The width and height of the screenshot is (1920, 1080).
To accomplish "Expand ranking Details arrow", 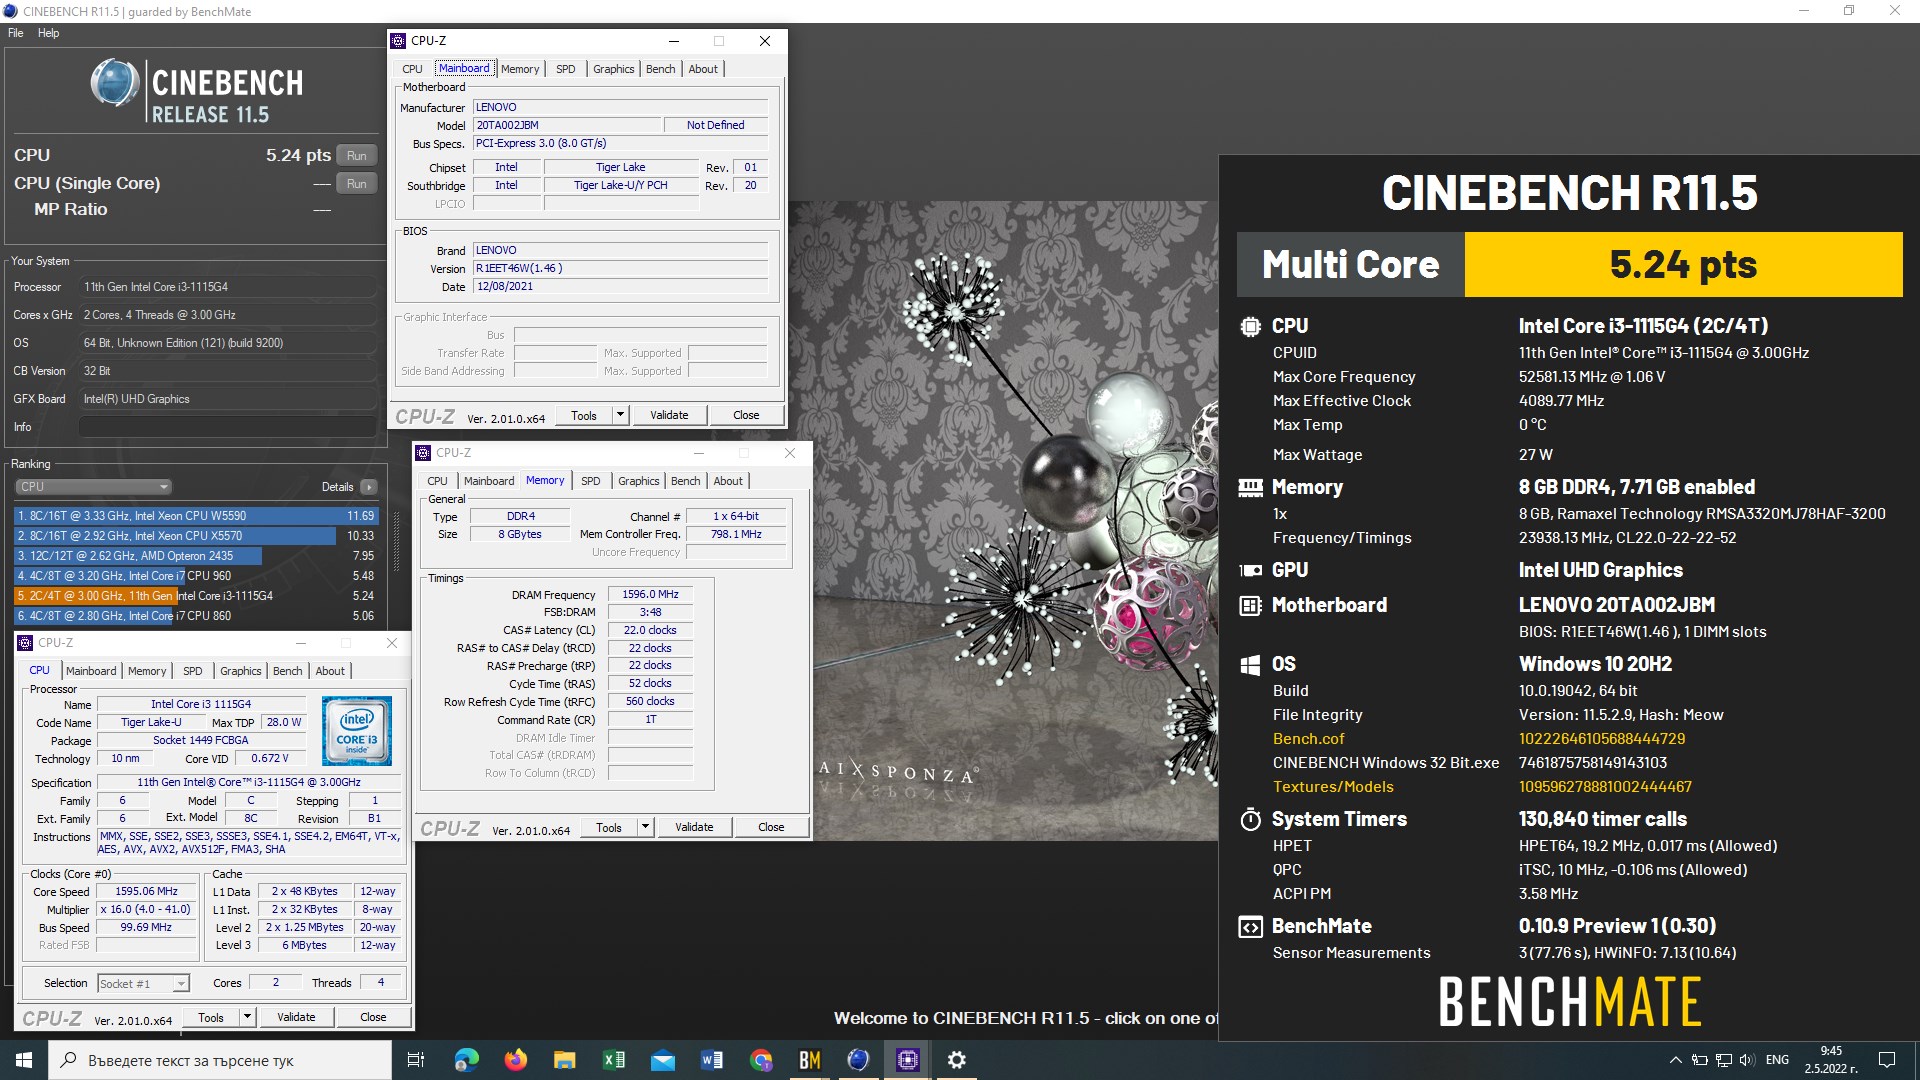I will (x=369, y=487).
